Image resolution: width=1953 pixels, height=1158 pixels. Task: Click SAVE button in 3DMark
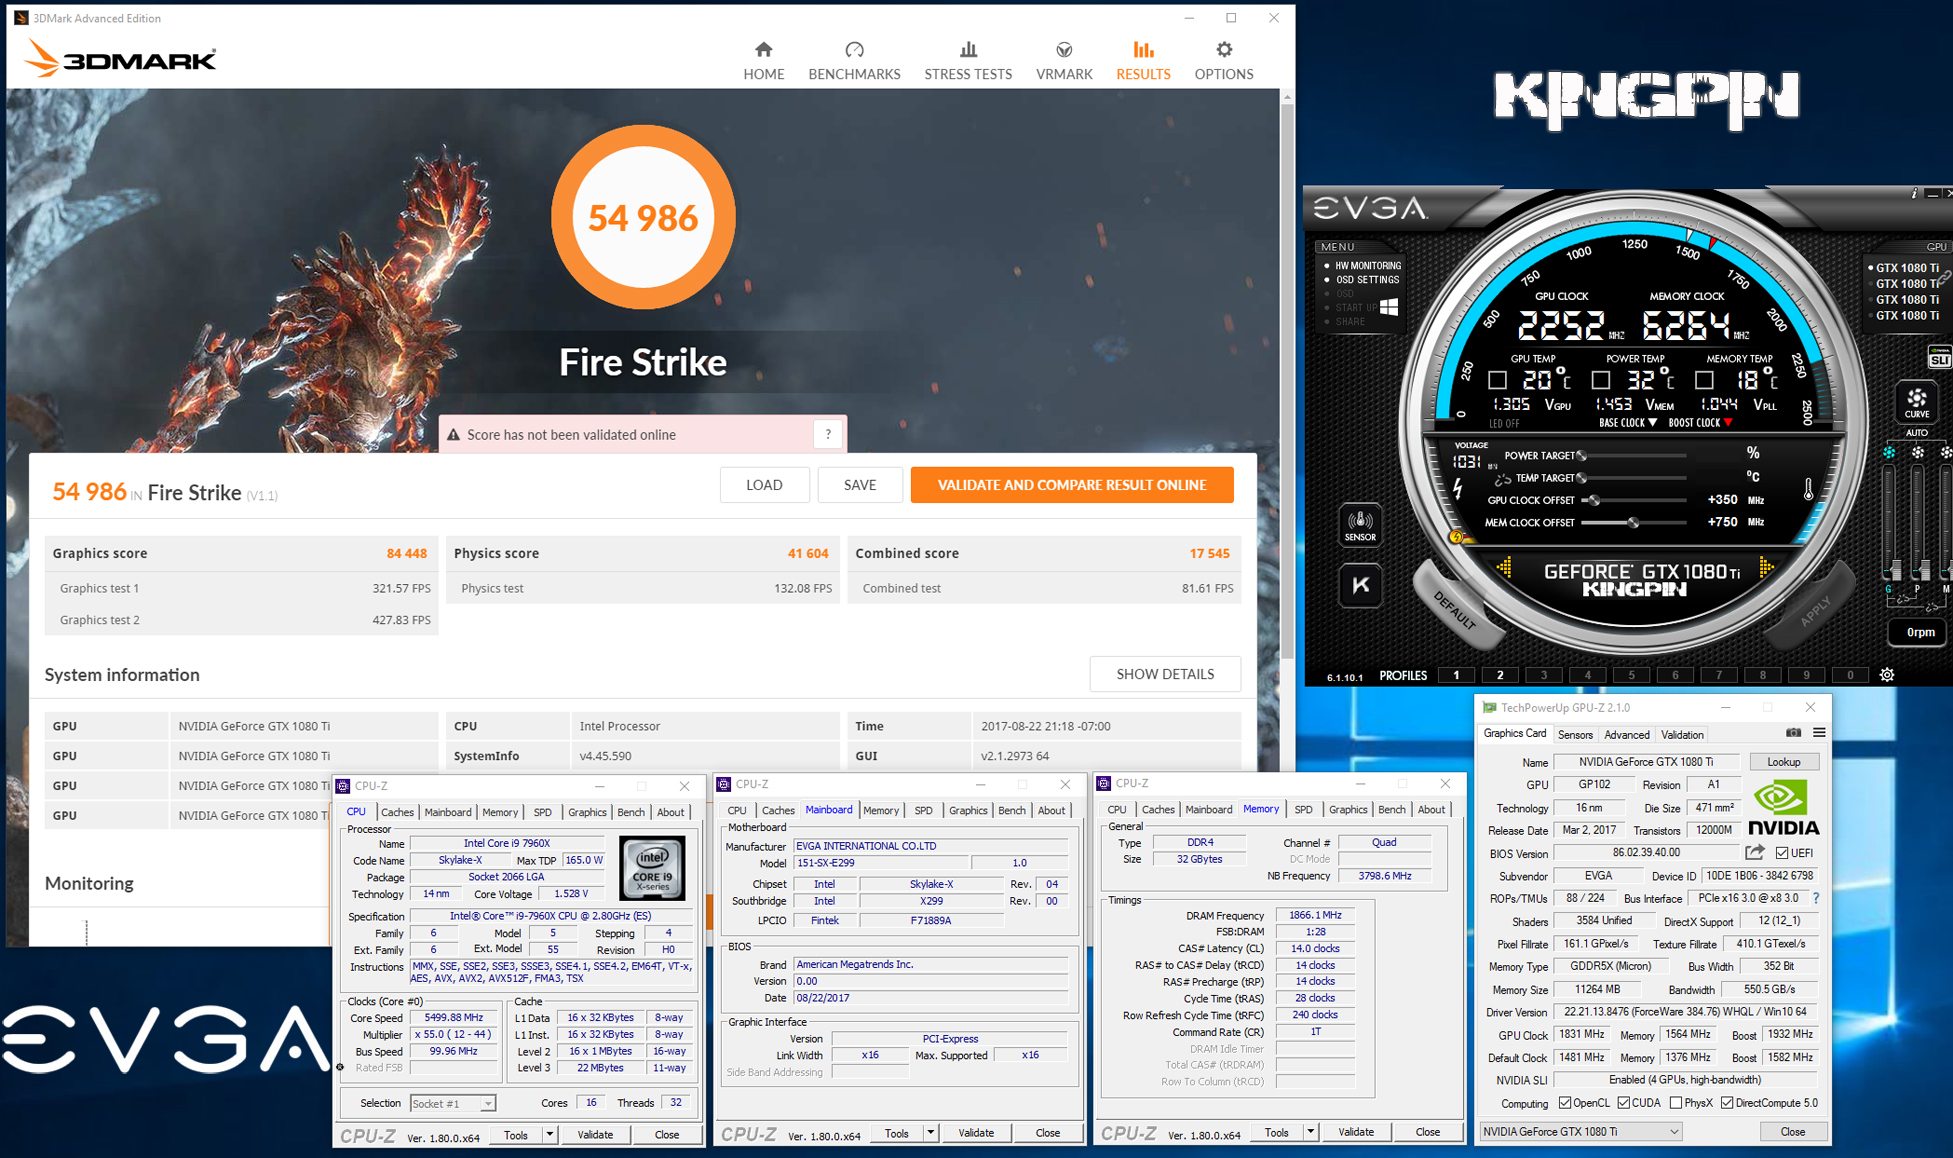[860, 485]
